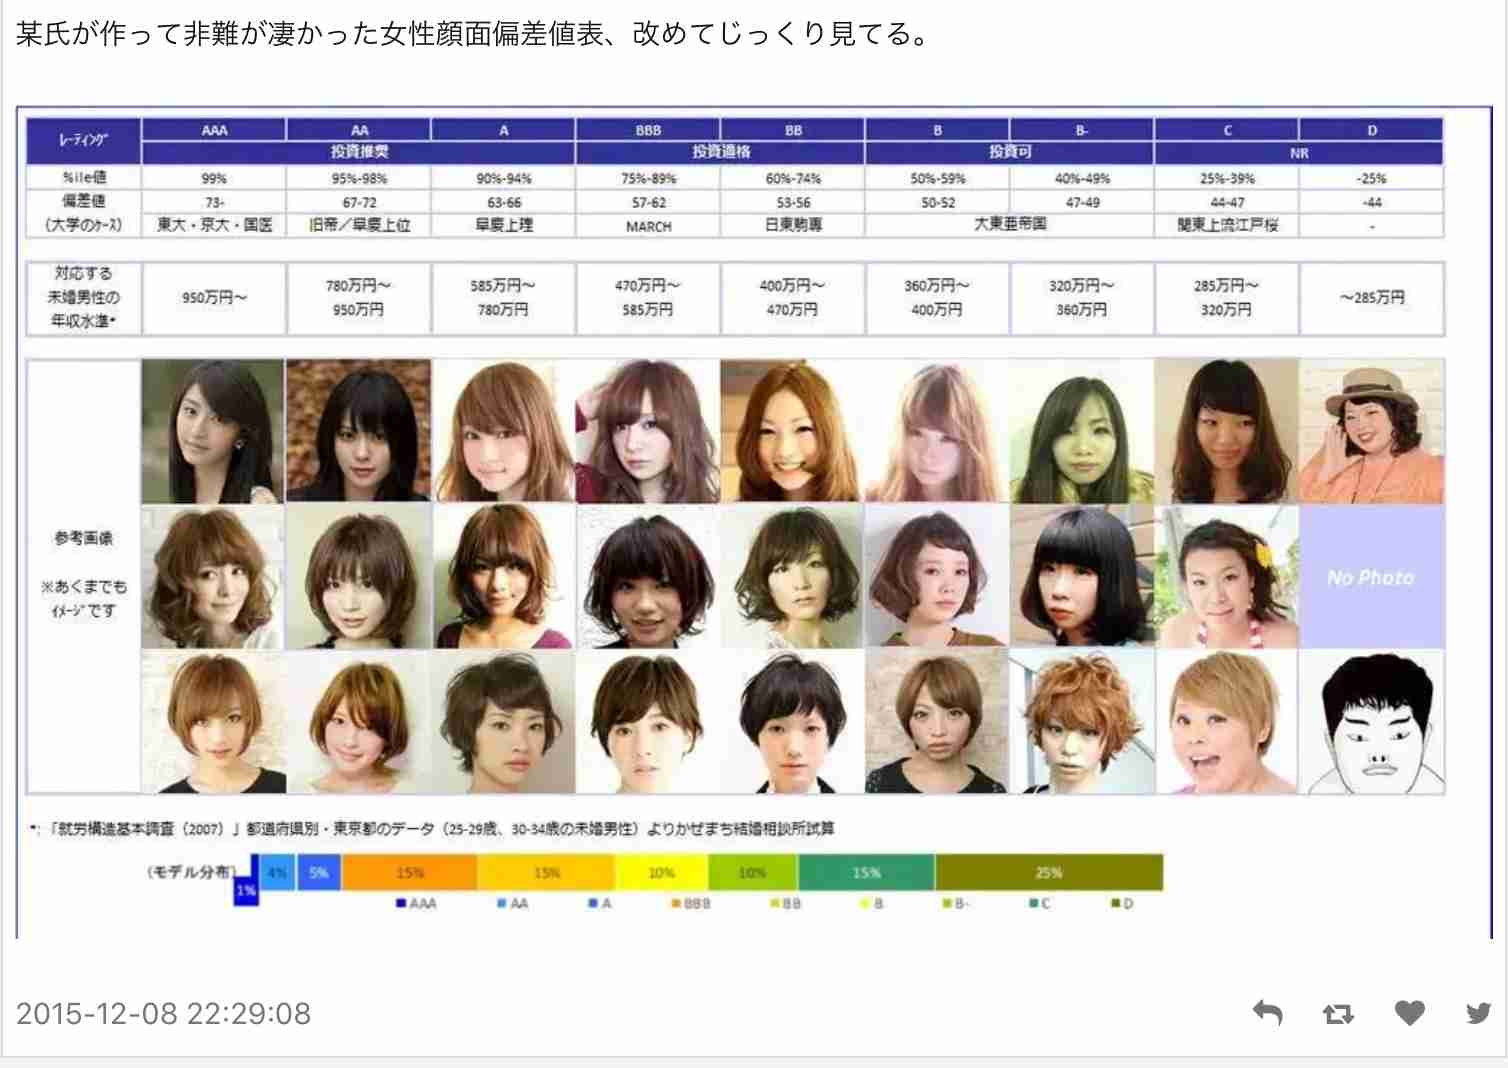Click the 50-52 deviation value cell
Screen dimensions: 1508x1068
click(x=938, y=202)
